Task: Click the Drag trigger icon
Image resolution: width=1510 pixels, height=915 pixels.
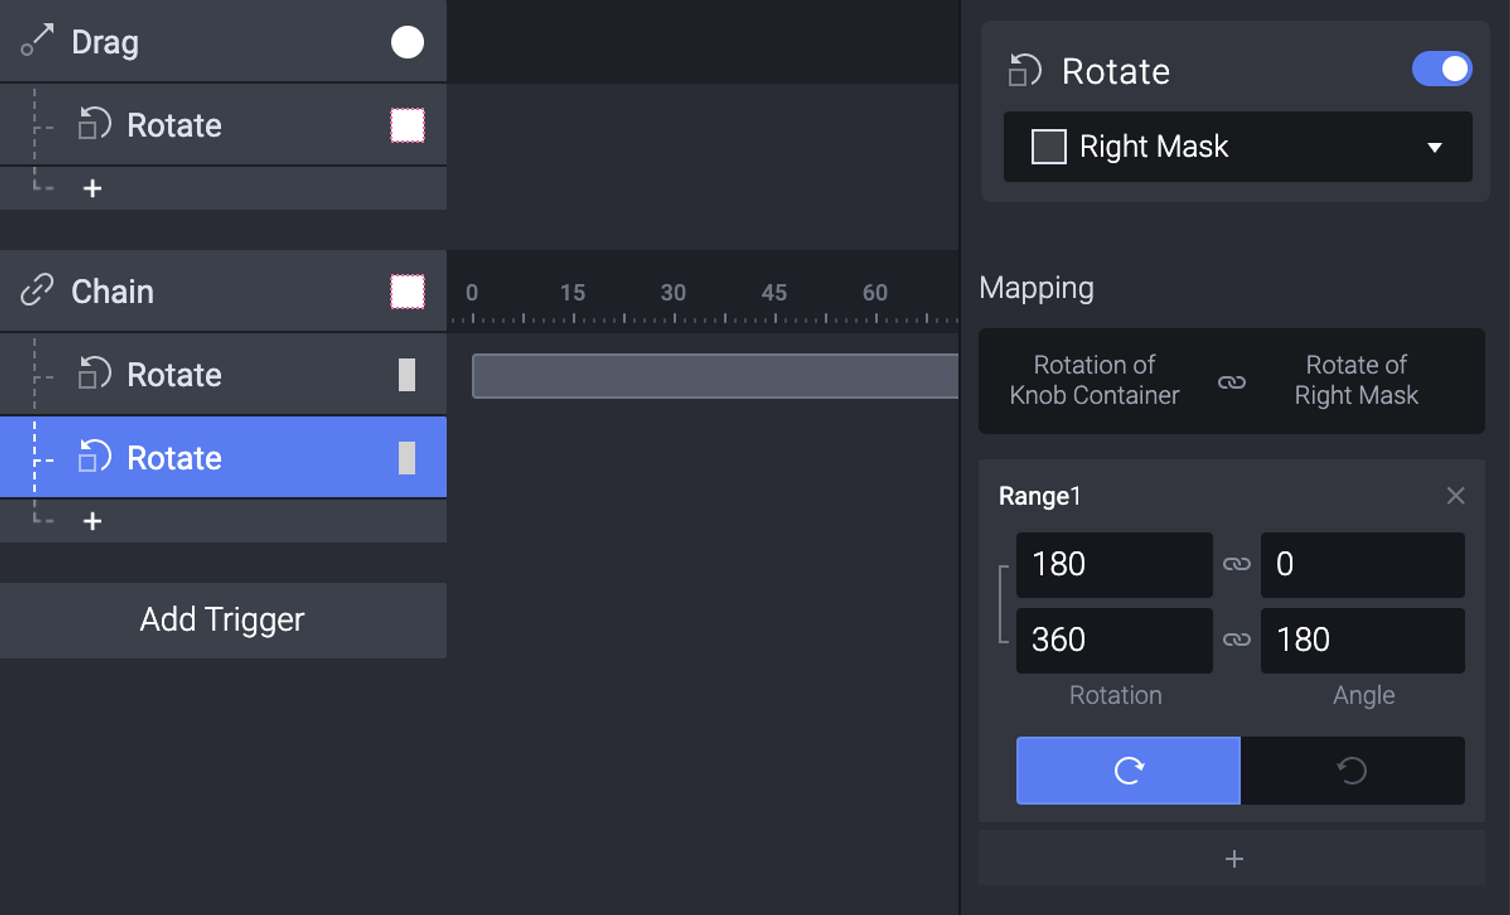Action: click(37, 41)
